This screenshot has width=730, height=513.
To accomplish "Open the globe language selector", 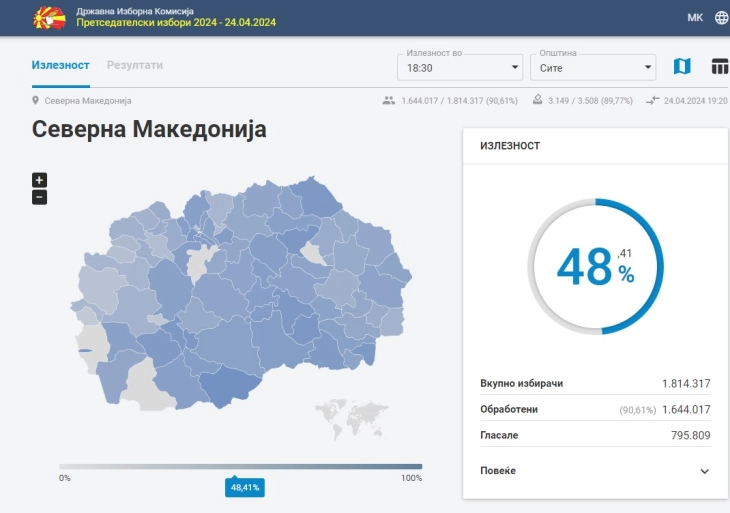I will click(721, 18).
